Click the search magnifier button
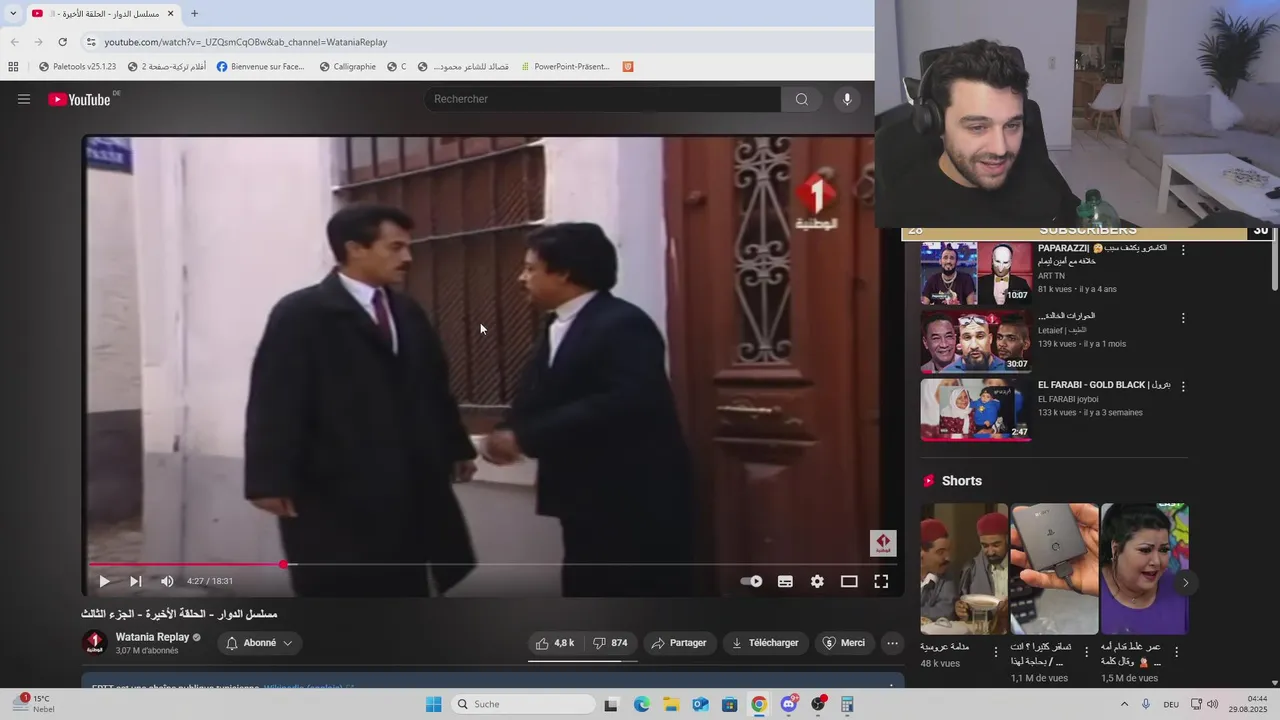 [801, 99]
